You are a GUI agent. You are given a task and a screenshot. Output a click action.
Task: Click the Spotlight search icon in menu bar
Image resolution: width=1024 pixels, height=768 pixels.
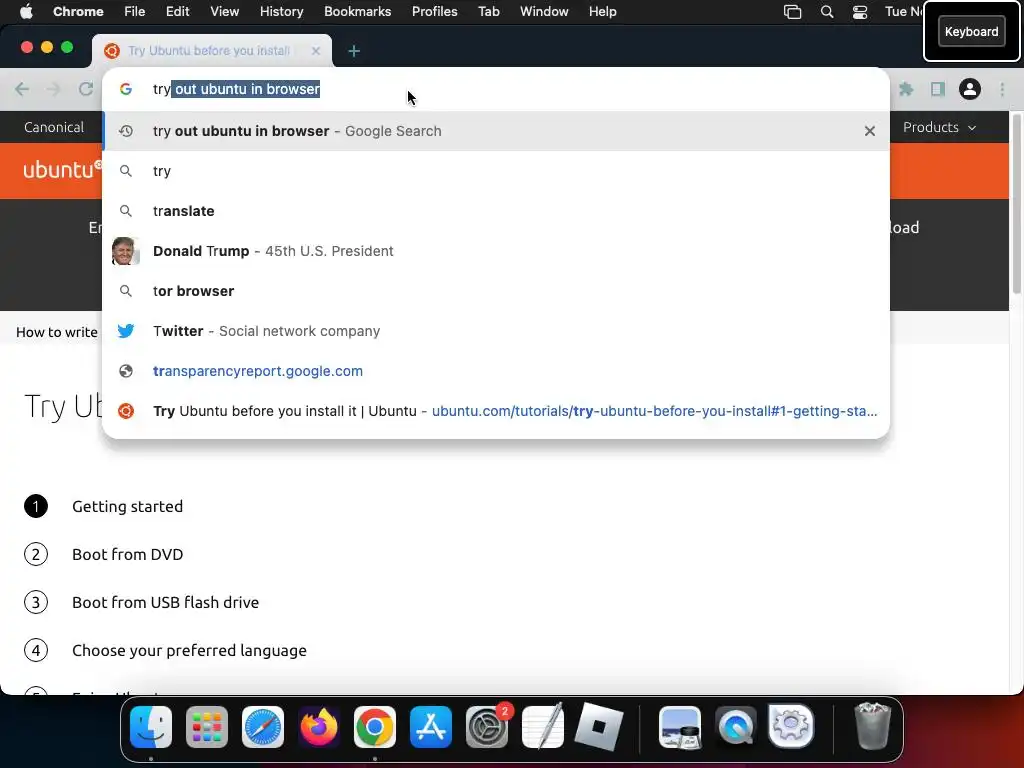coord(827,12)
